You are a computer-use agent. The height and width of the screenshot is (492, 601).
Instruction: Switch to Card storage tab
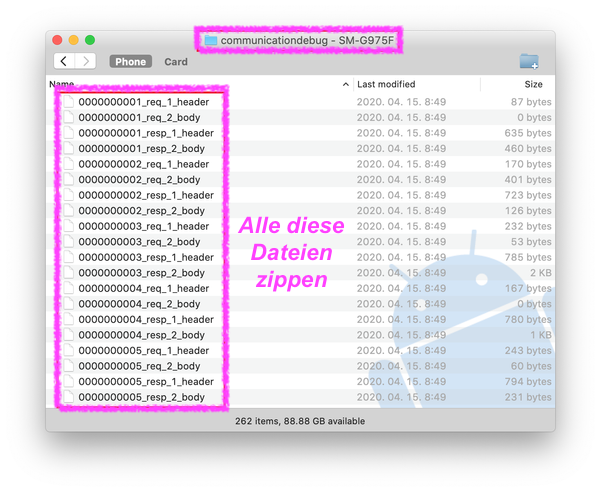point(176,62)
